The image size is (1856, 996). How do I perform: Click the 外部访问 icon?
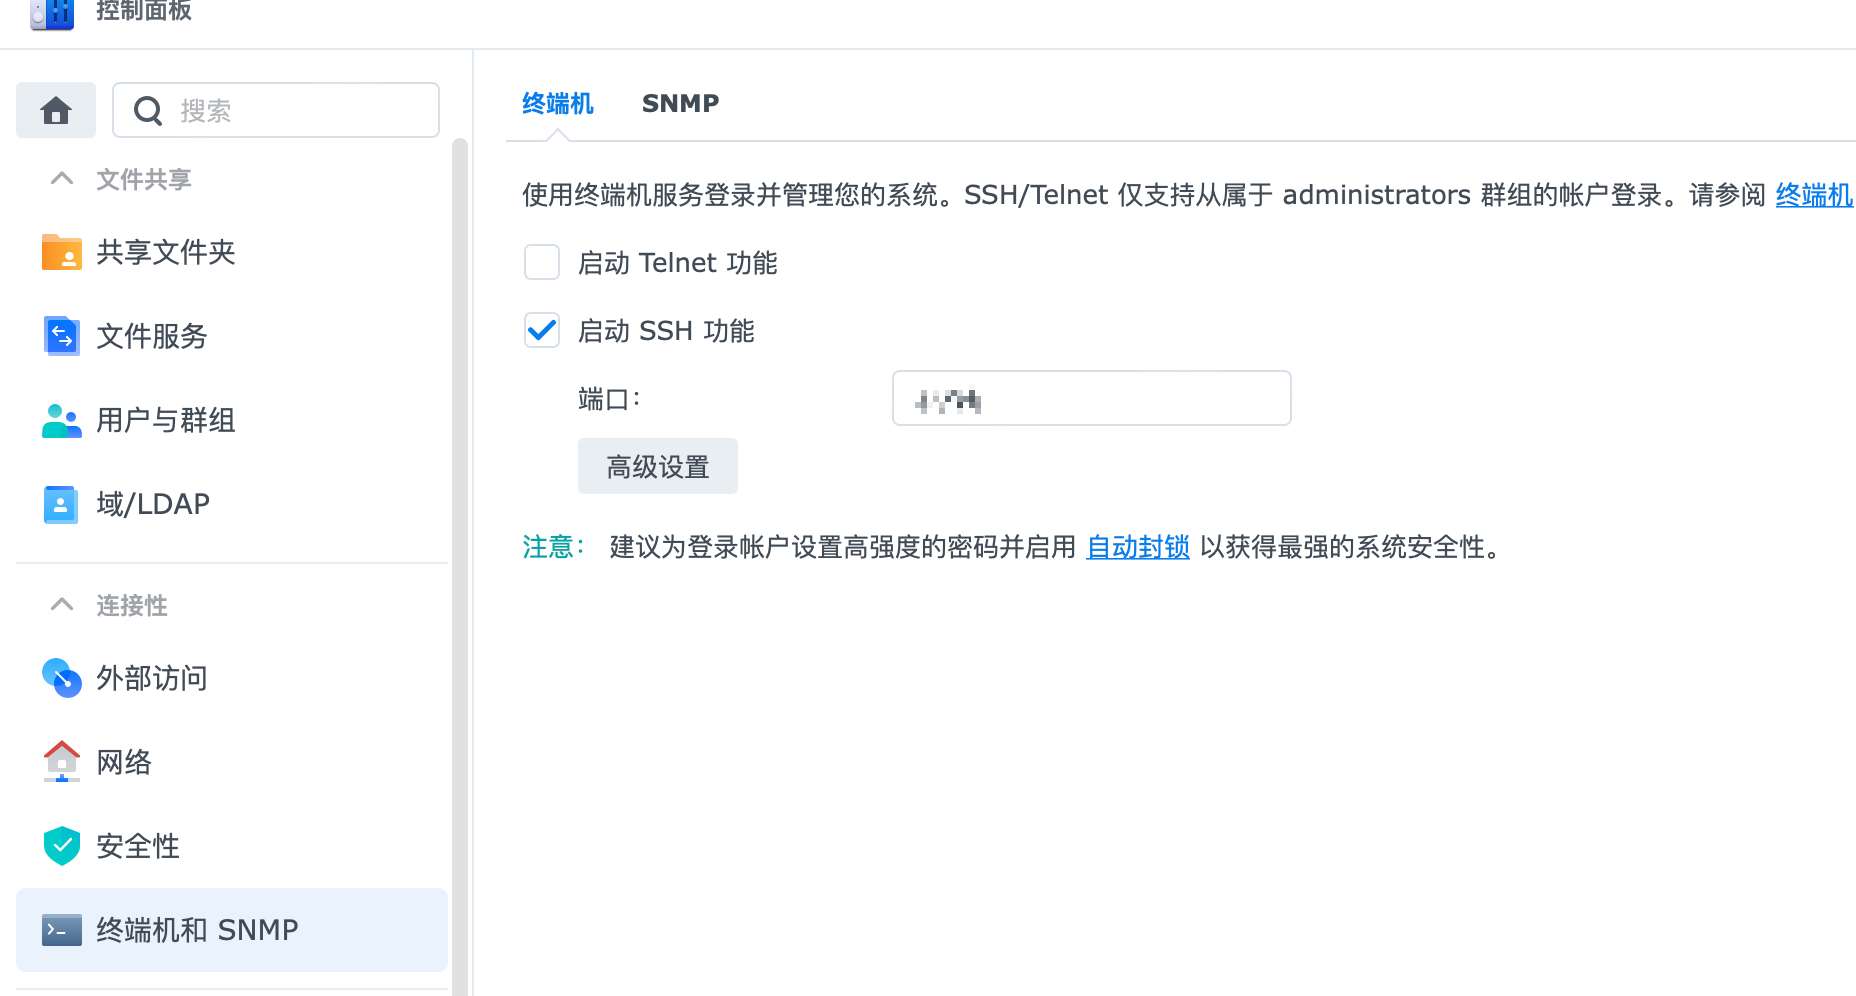tap(62, 678)
